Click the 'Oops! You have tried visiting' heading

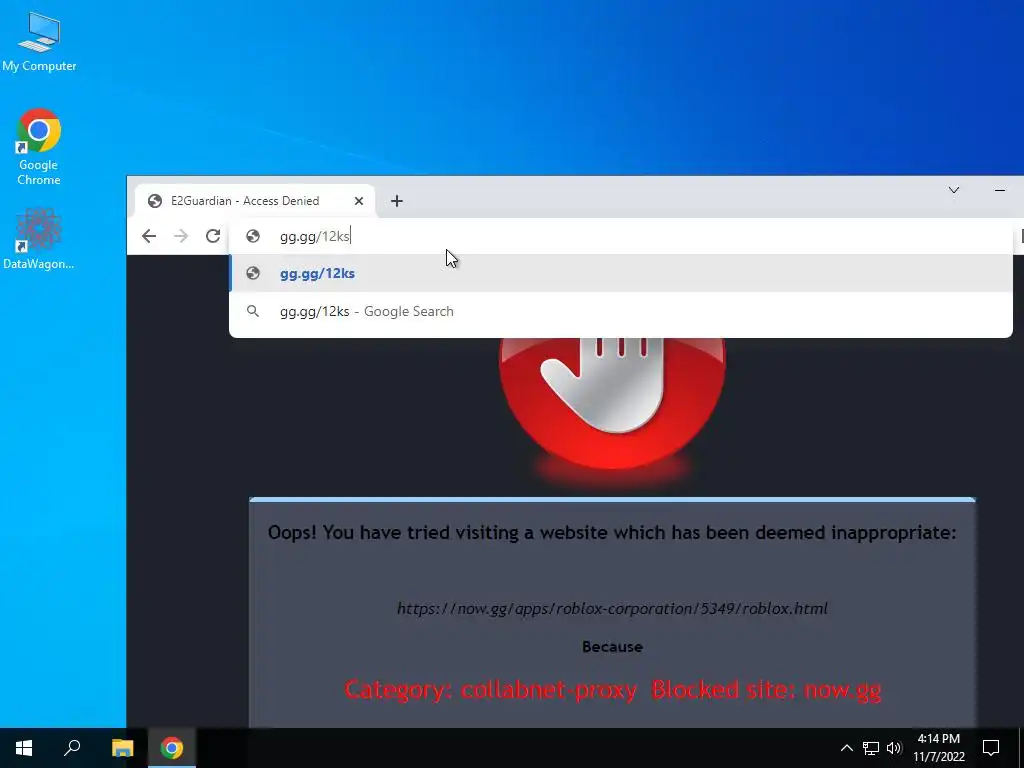coord(612,533)
